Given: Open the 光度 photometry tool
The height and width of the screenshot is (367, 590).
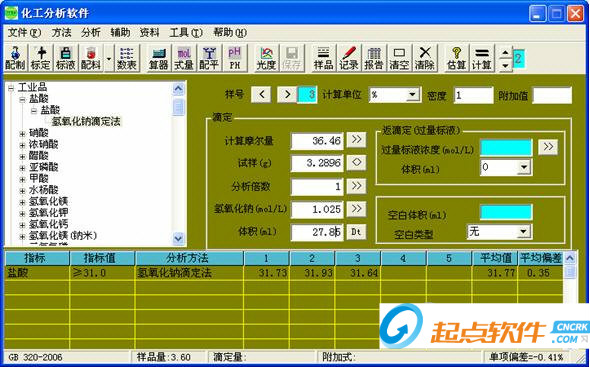Looking at the screenshot, I should click(266, 58).
